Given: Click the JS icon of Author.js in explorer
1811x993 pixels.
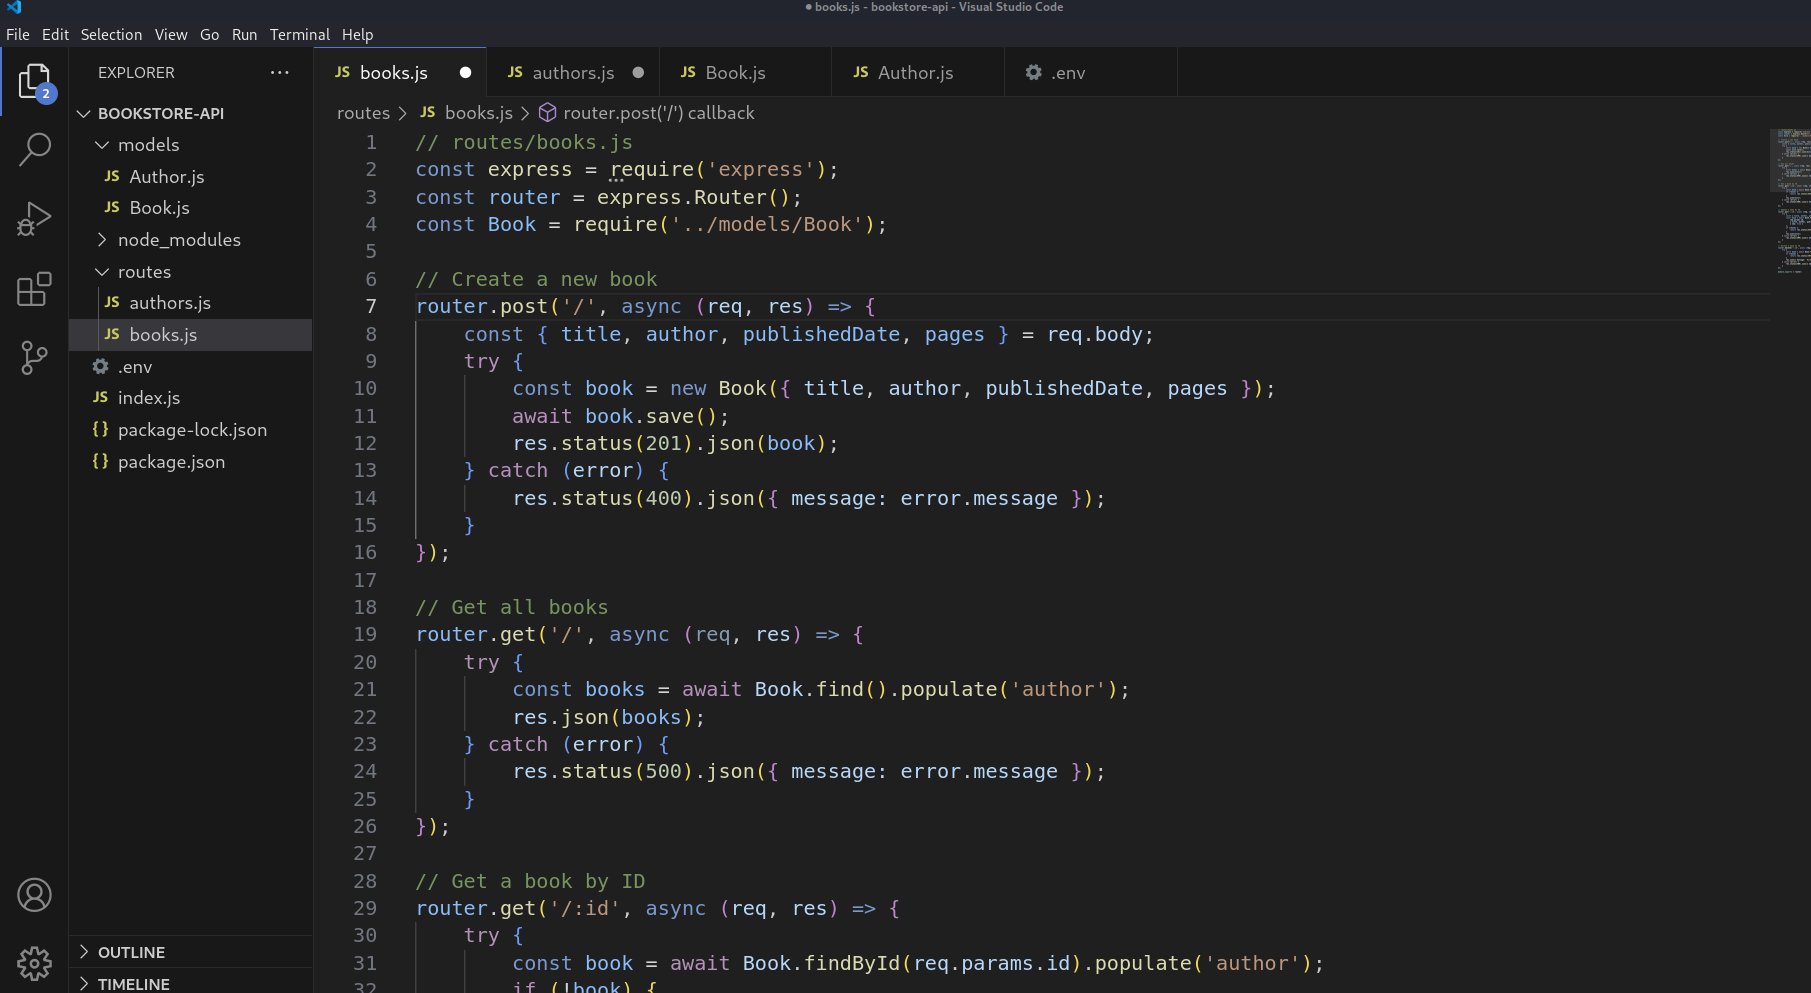Looking at the screenshot, I should 112,176.
